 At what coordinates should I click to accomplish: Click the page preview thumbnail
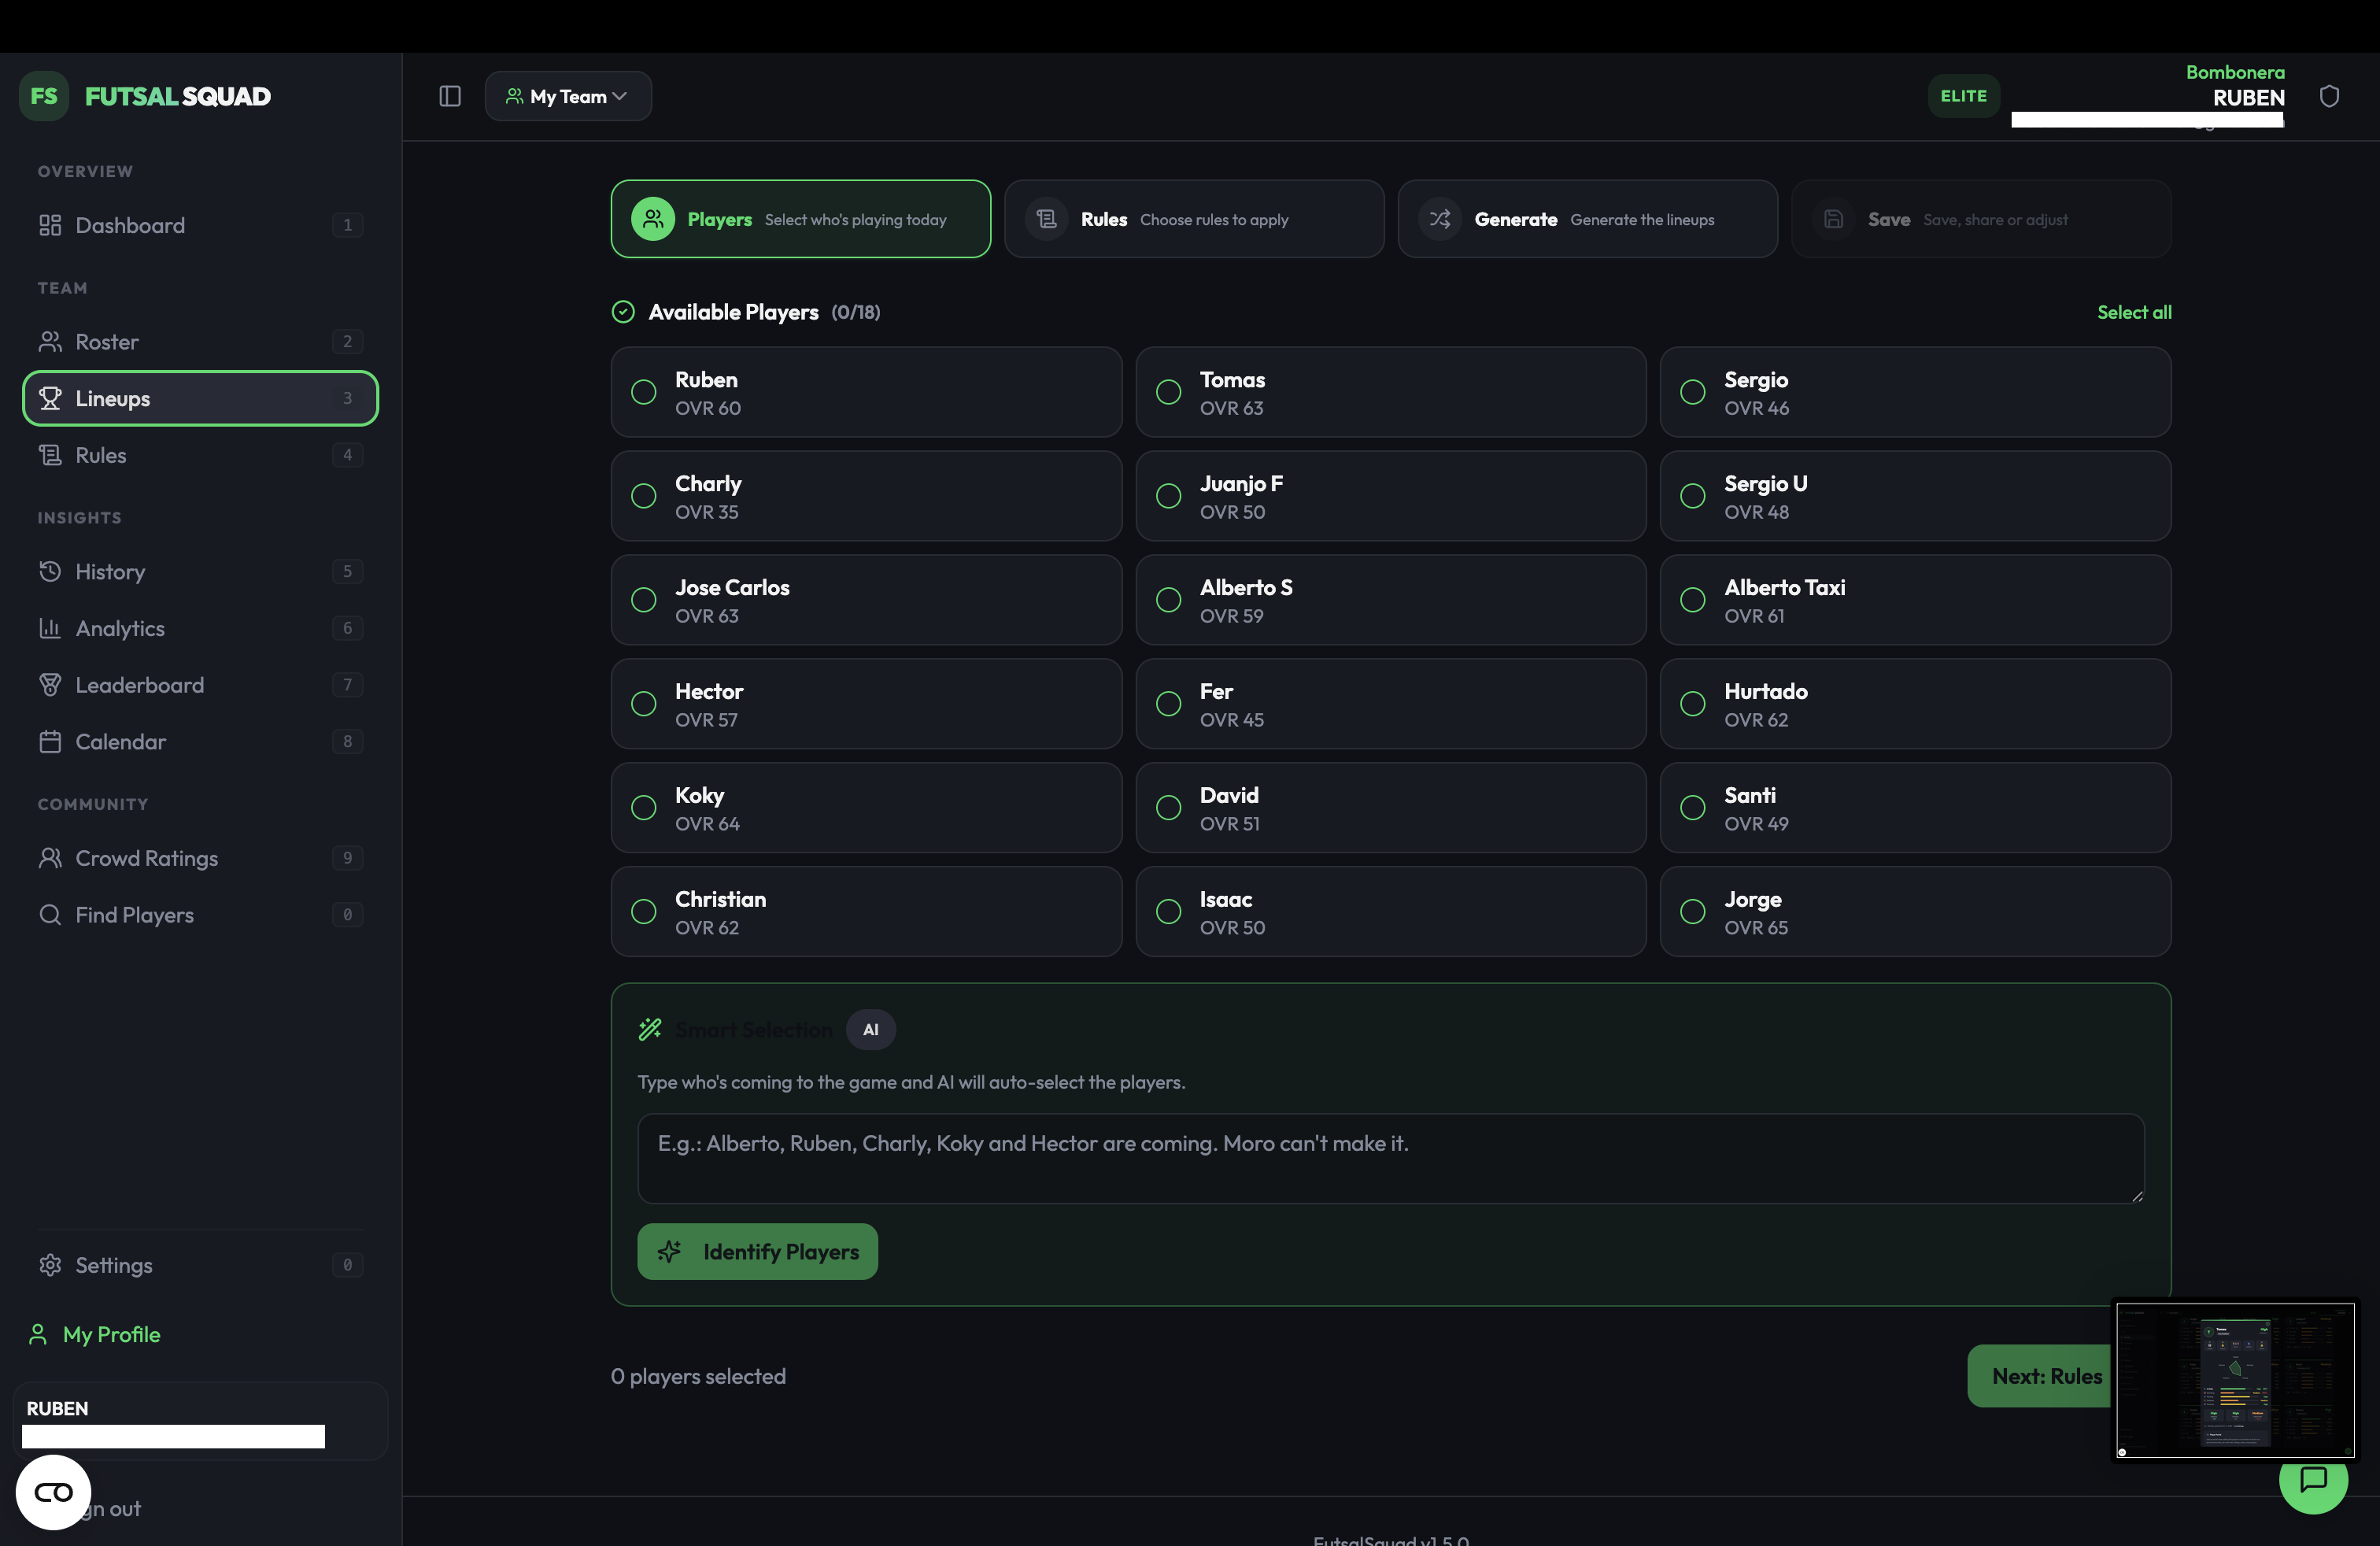tap(2235, 1380)
